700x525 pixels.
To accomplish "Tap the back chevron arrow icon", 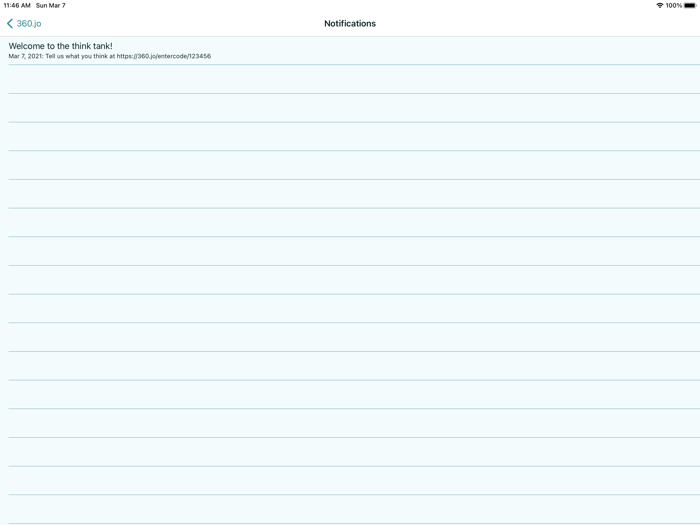I will click(10, 24).
